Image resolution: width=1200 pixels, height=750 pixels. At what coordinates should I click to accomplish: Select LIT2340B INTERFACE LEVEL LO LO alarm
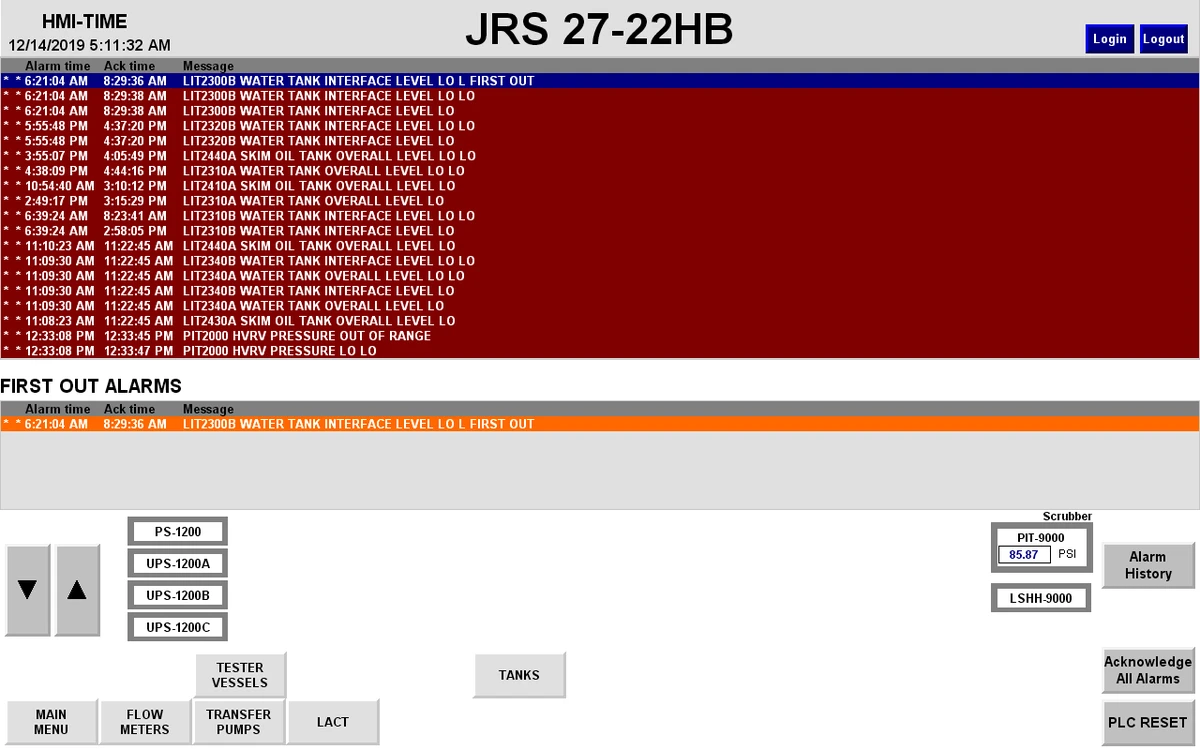coord(600,261)
